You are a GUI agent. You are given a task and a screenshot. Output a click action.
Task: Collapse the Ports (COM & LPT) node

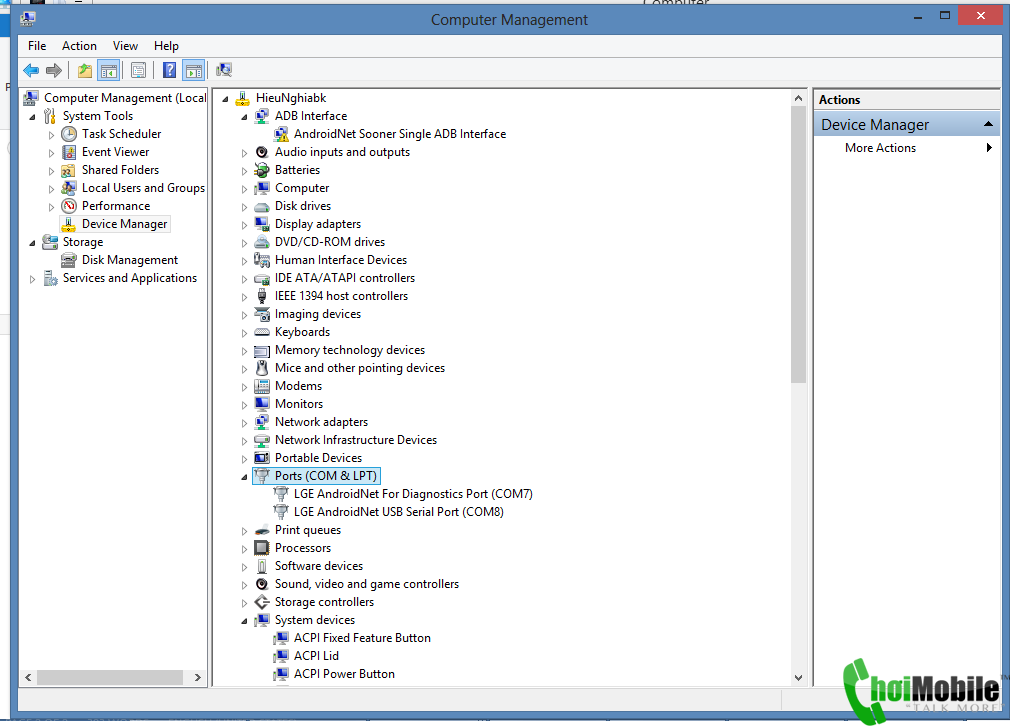[244, 477]
